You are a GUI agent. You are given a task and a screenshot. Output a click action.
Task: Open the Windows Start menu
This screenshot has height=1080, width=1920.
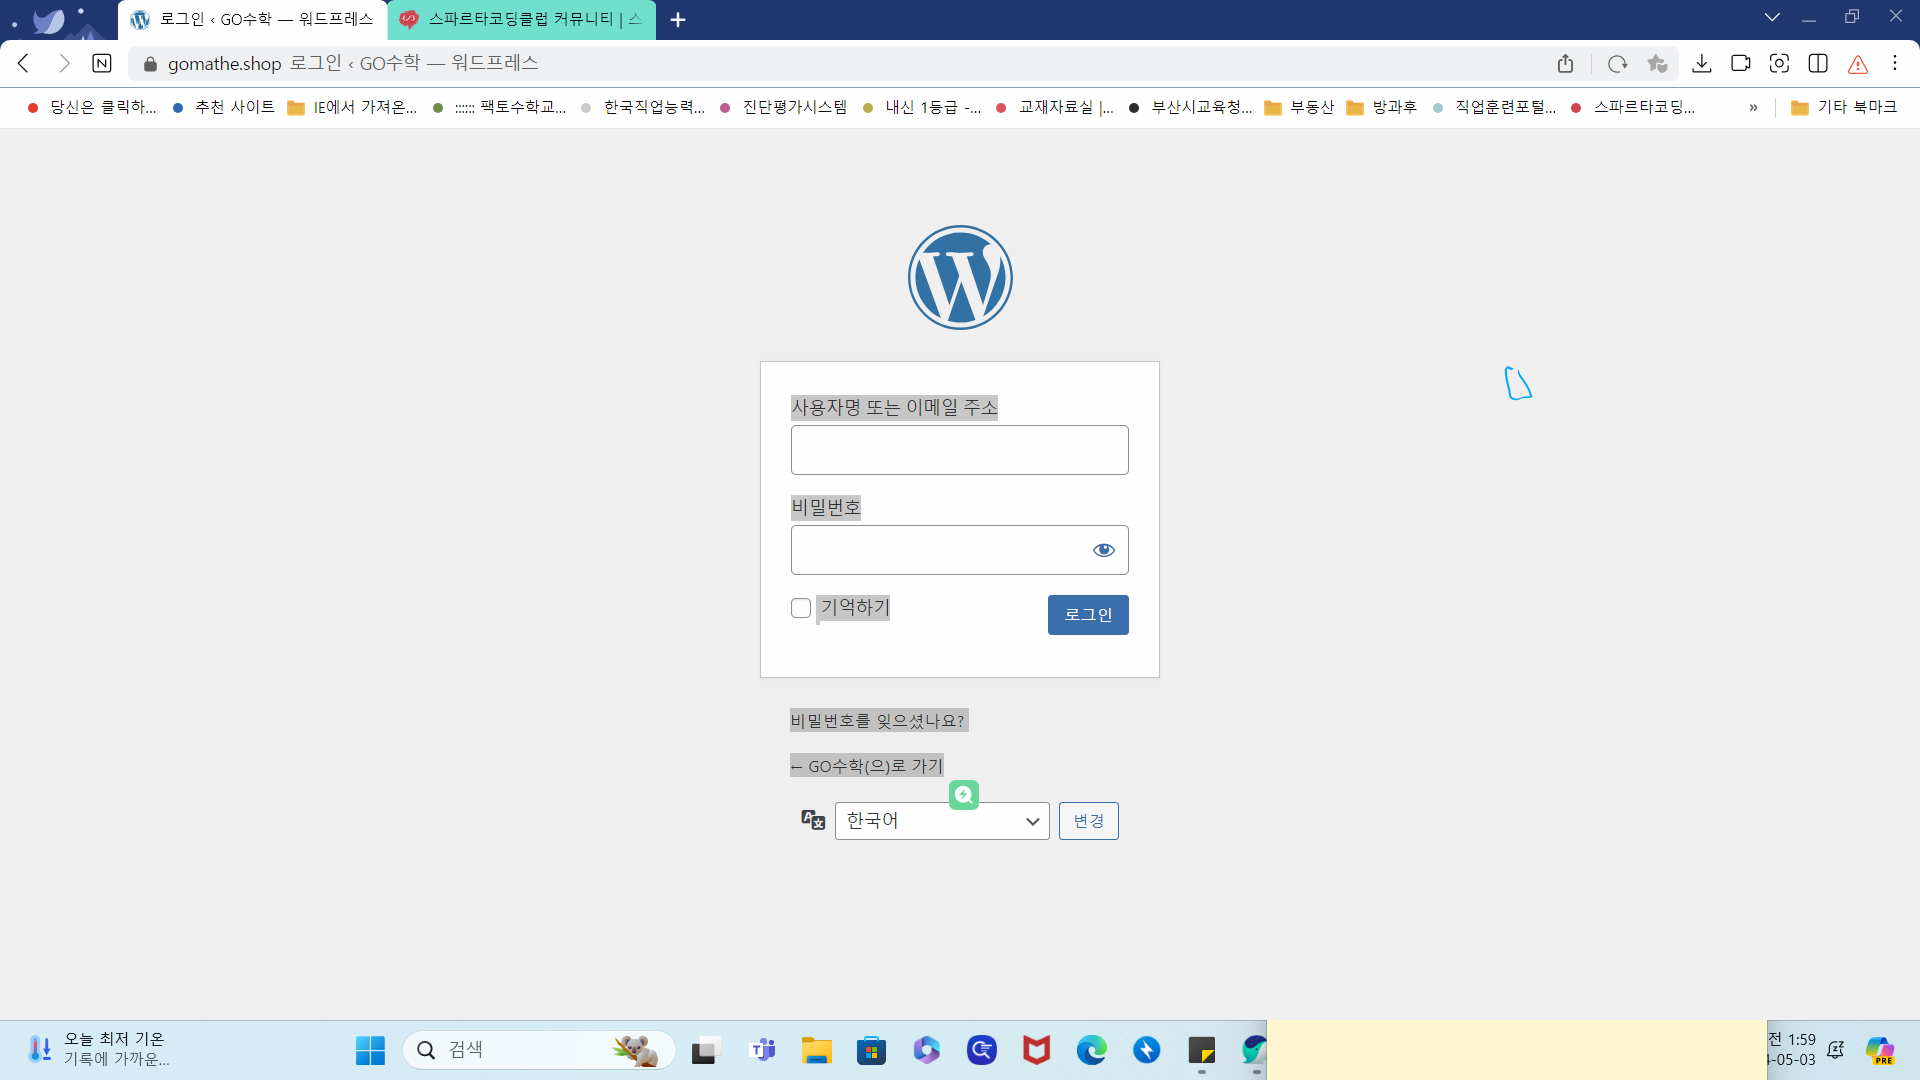pos(370,1050)
